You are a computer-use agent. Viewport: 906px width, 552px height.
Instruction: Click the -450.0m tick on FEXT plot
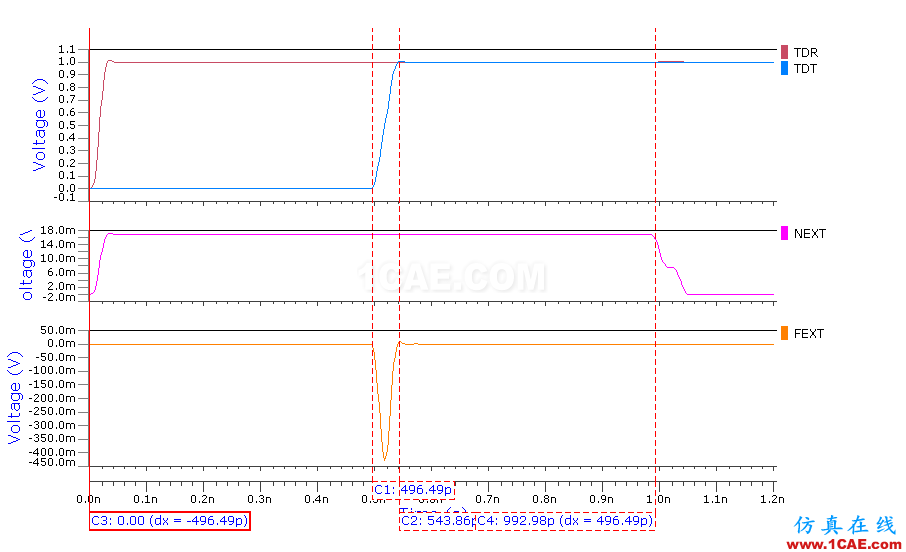[x=53, y=462]
